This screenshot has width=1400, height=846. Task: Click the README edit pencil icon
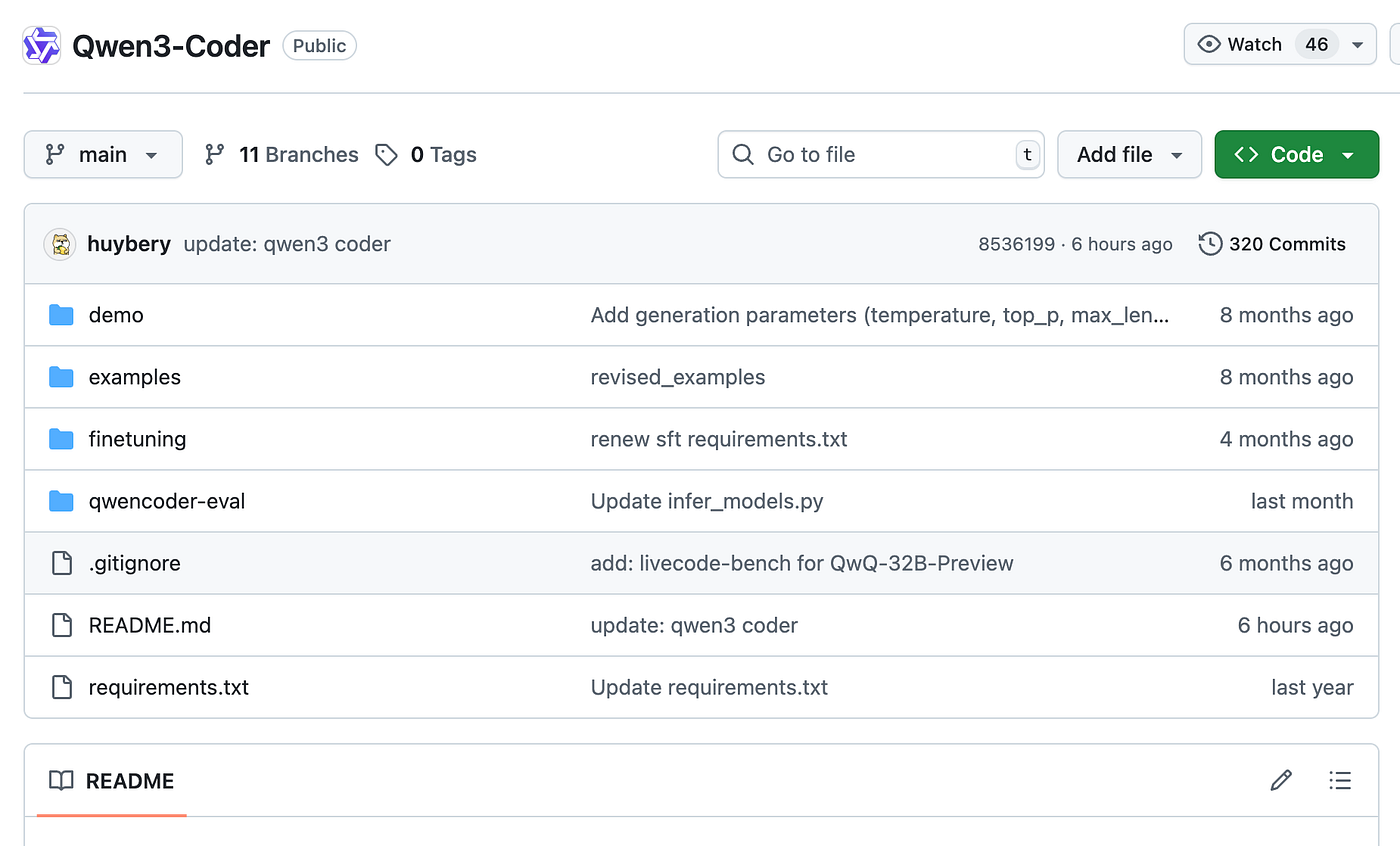click(x=1281, y=780)
